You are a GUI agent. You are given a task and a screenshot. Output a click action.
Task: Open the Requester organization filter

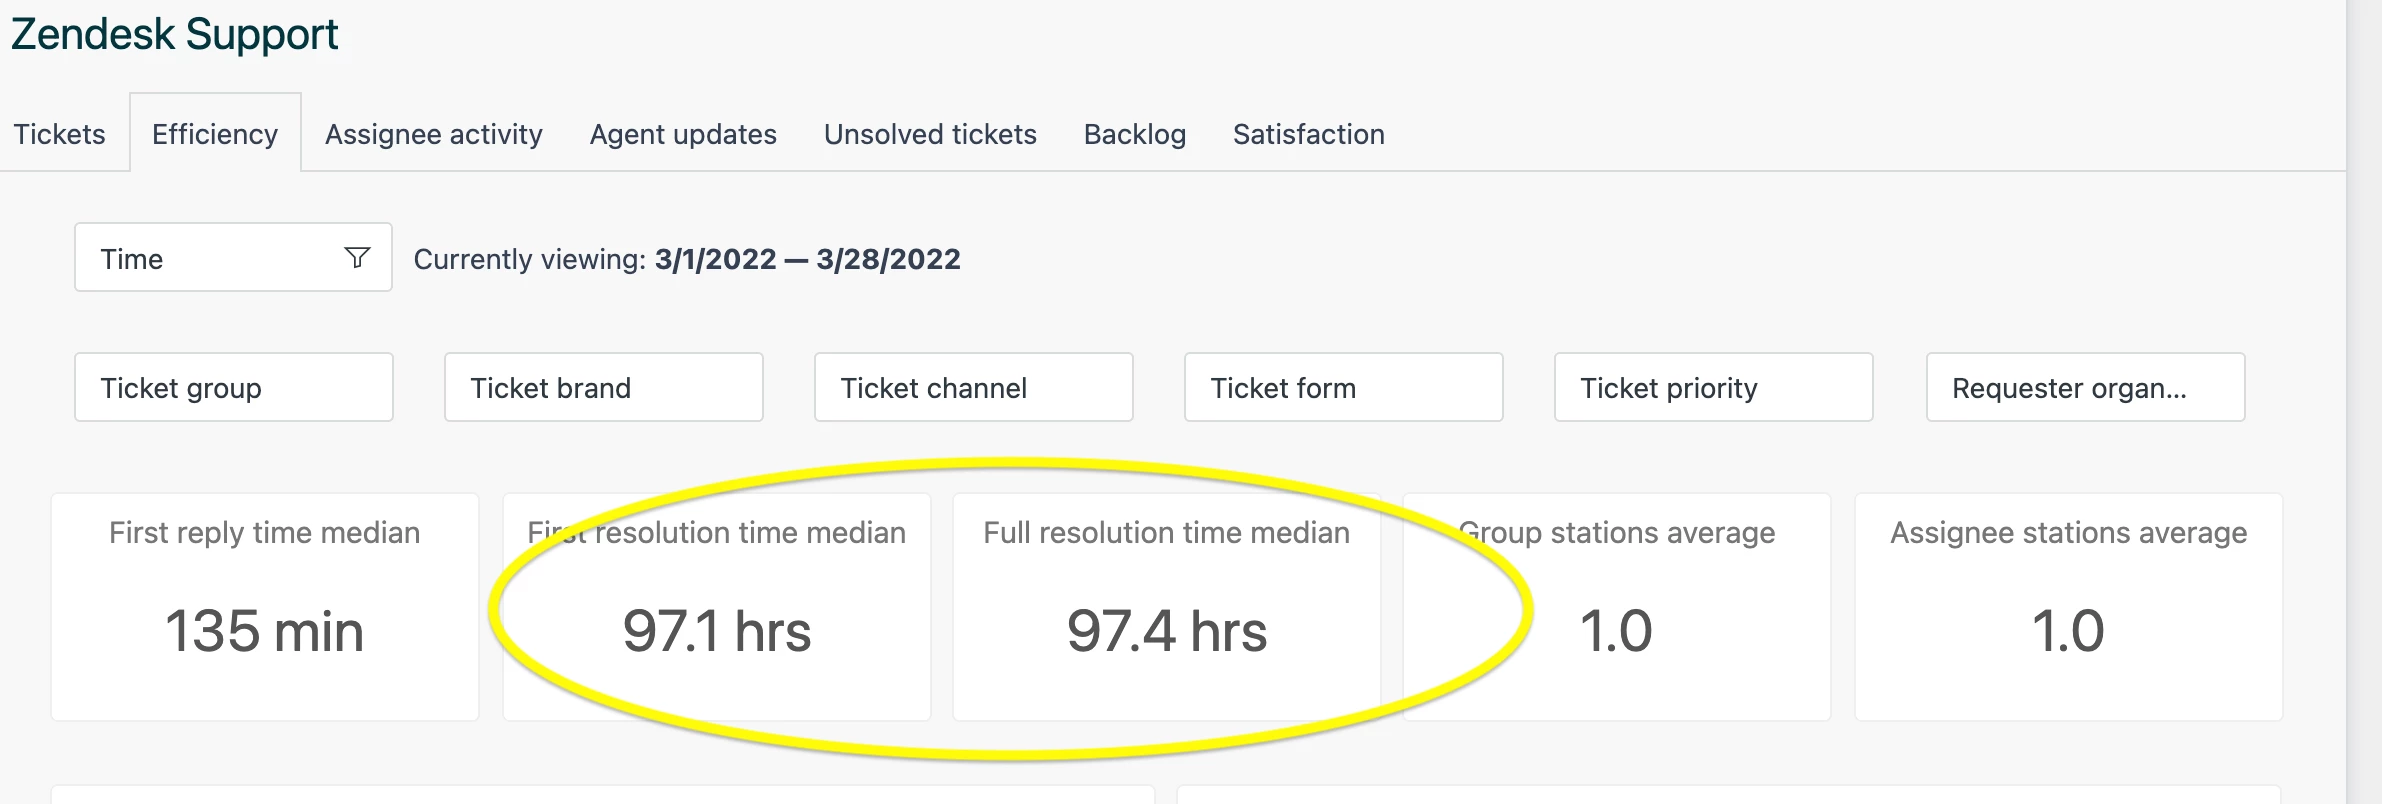coord(2085,387)
